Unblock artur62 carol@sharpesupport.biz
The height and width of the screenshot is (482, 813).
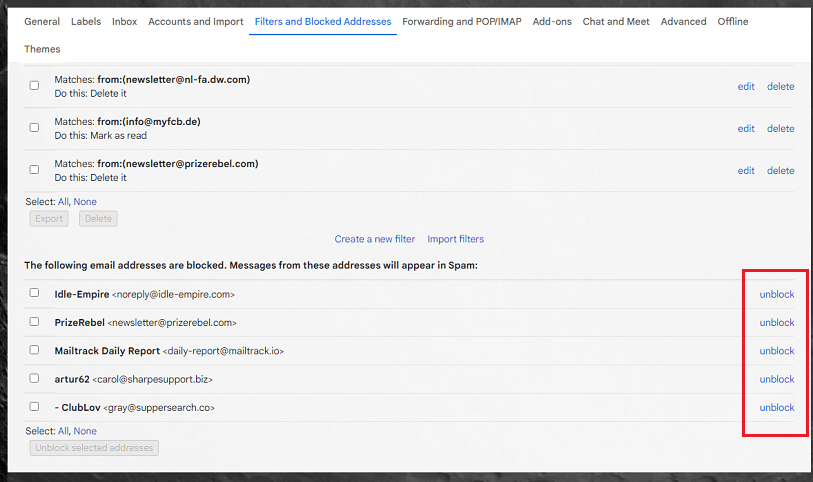[x=777, y=379]
